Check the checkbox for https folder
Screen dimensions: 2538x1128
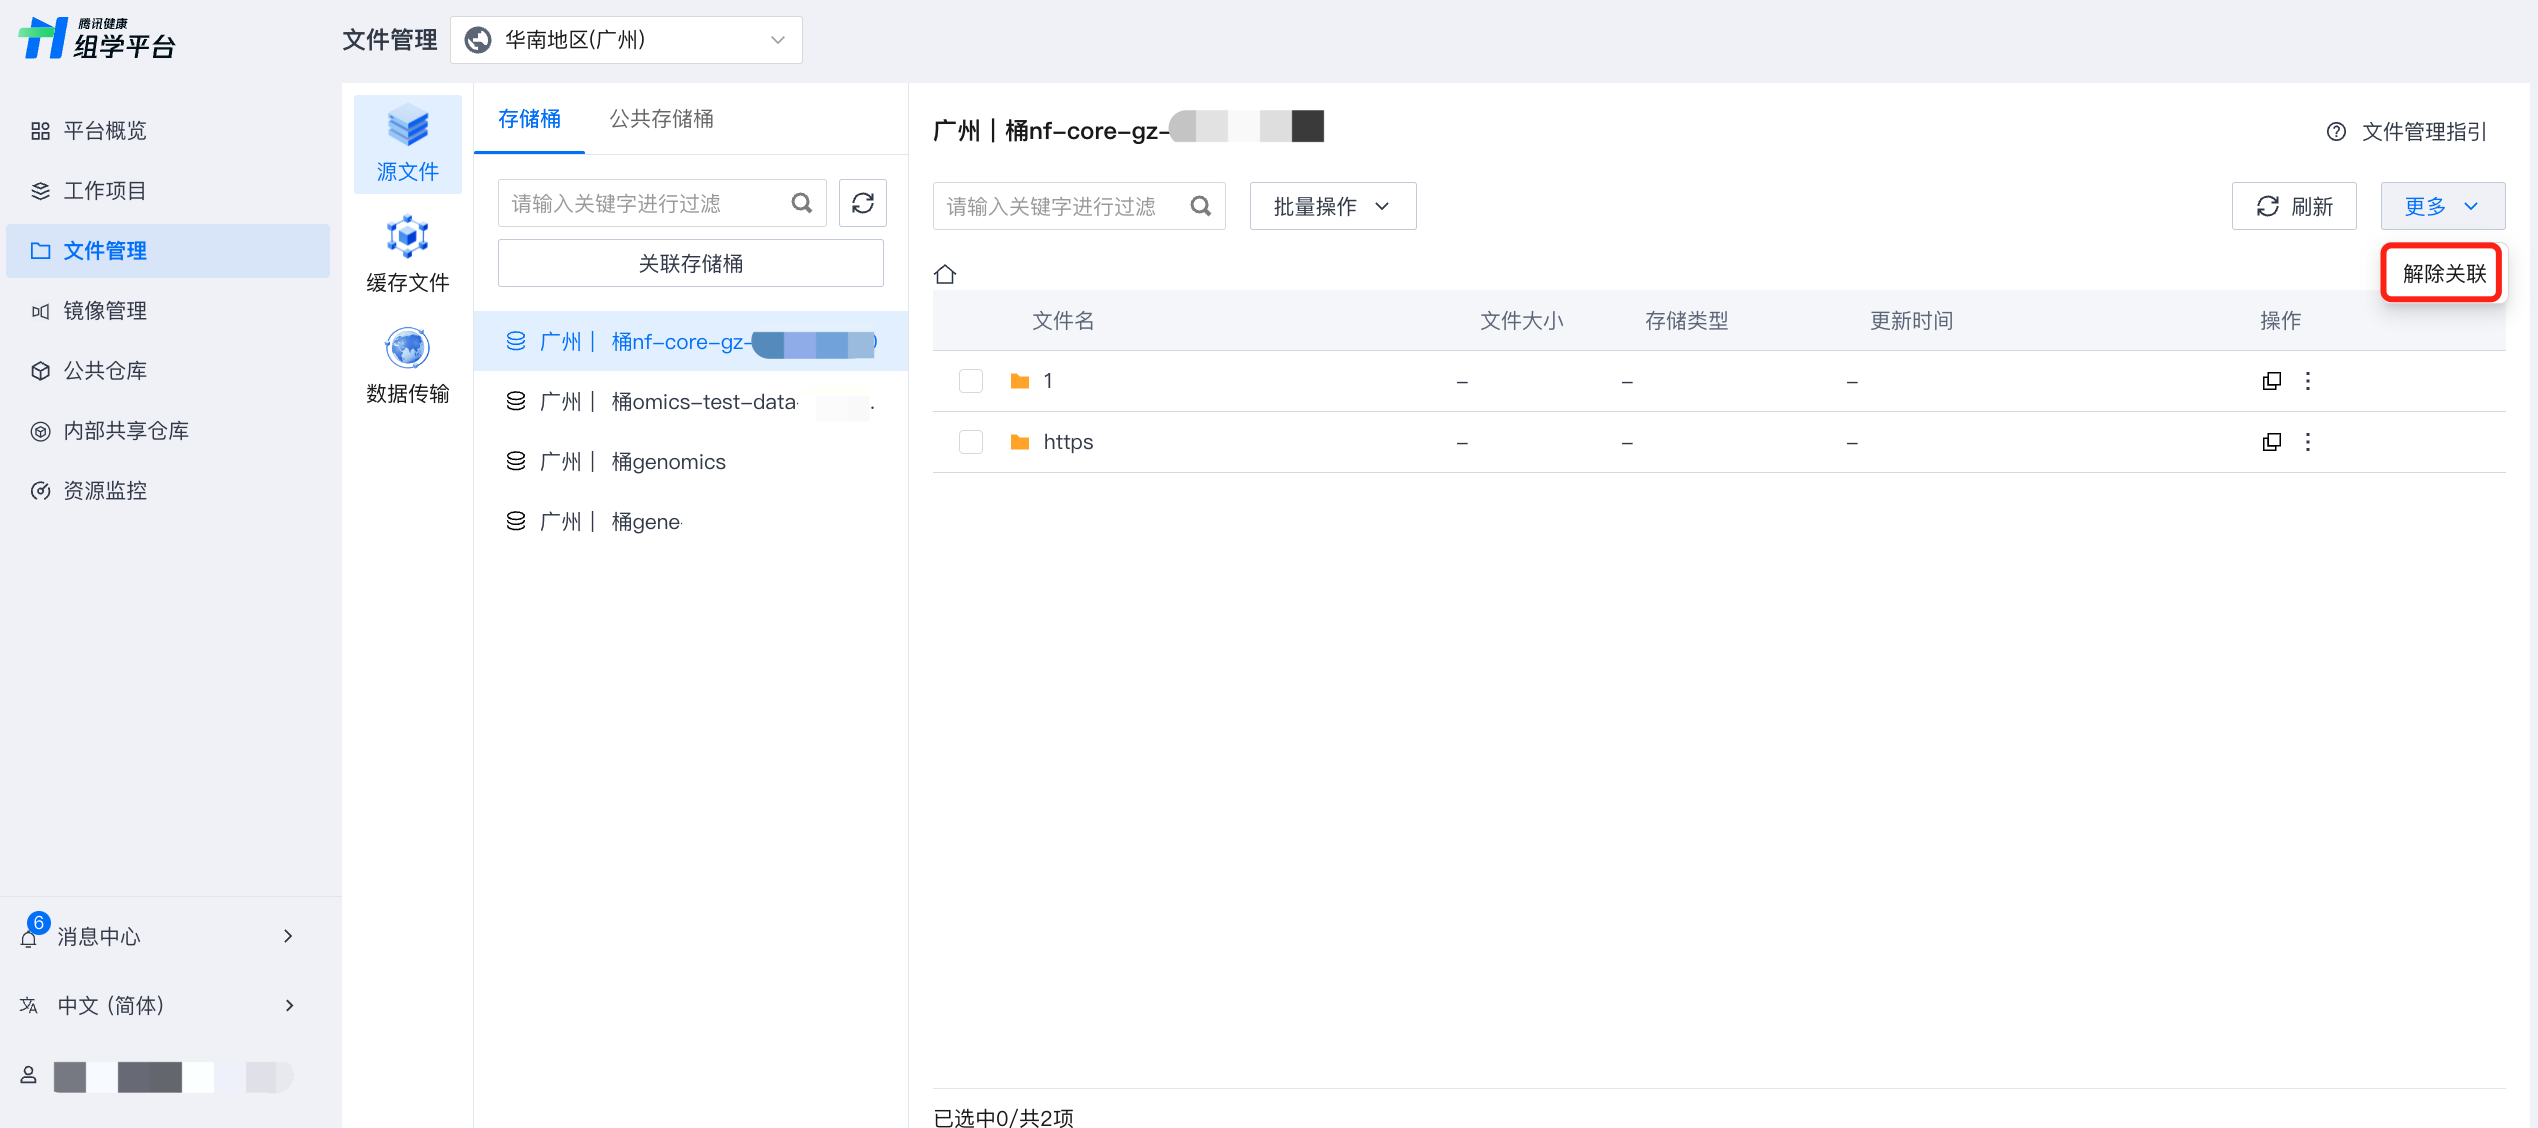point(970,442)
